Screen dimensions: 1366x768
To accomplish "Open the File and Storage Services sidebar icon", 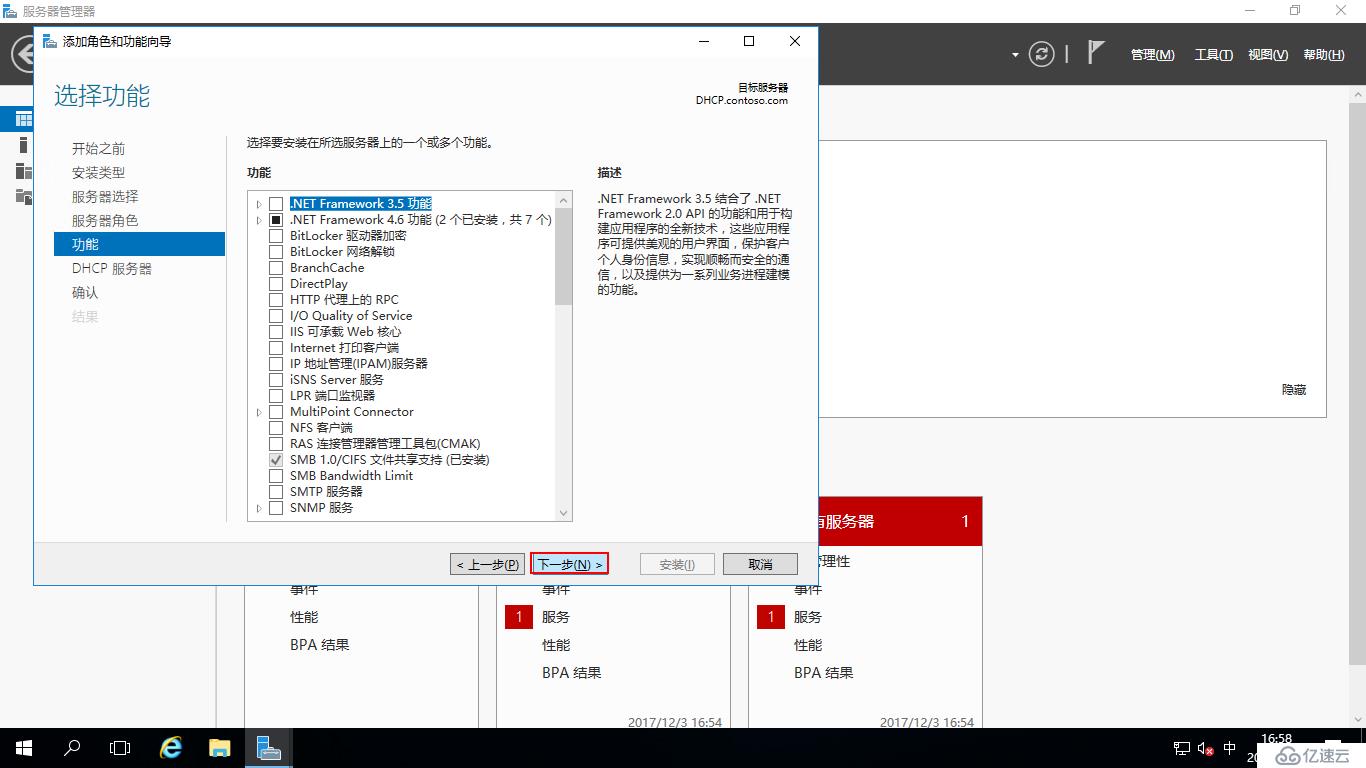I will pos(24,196).
